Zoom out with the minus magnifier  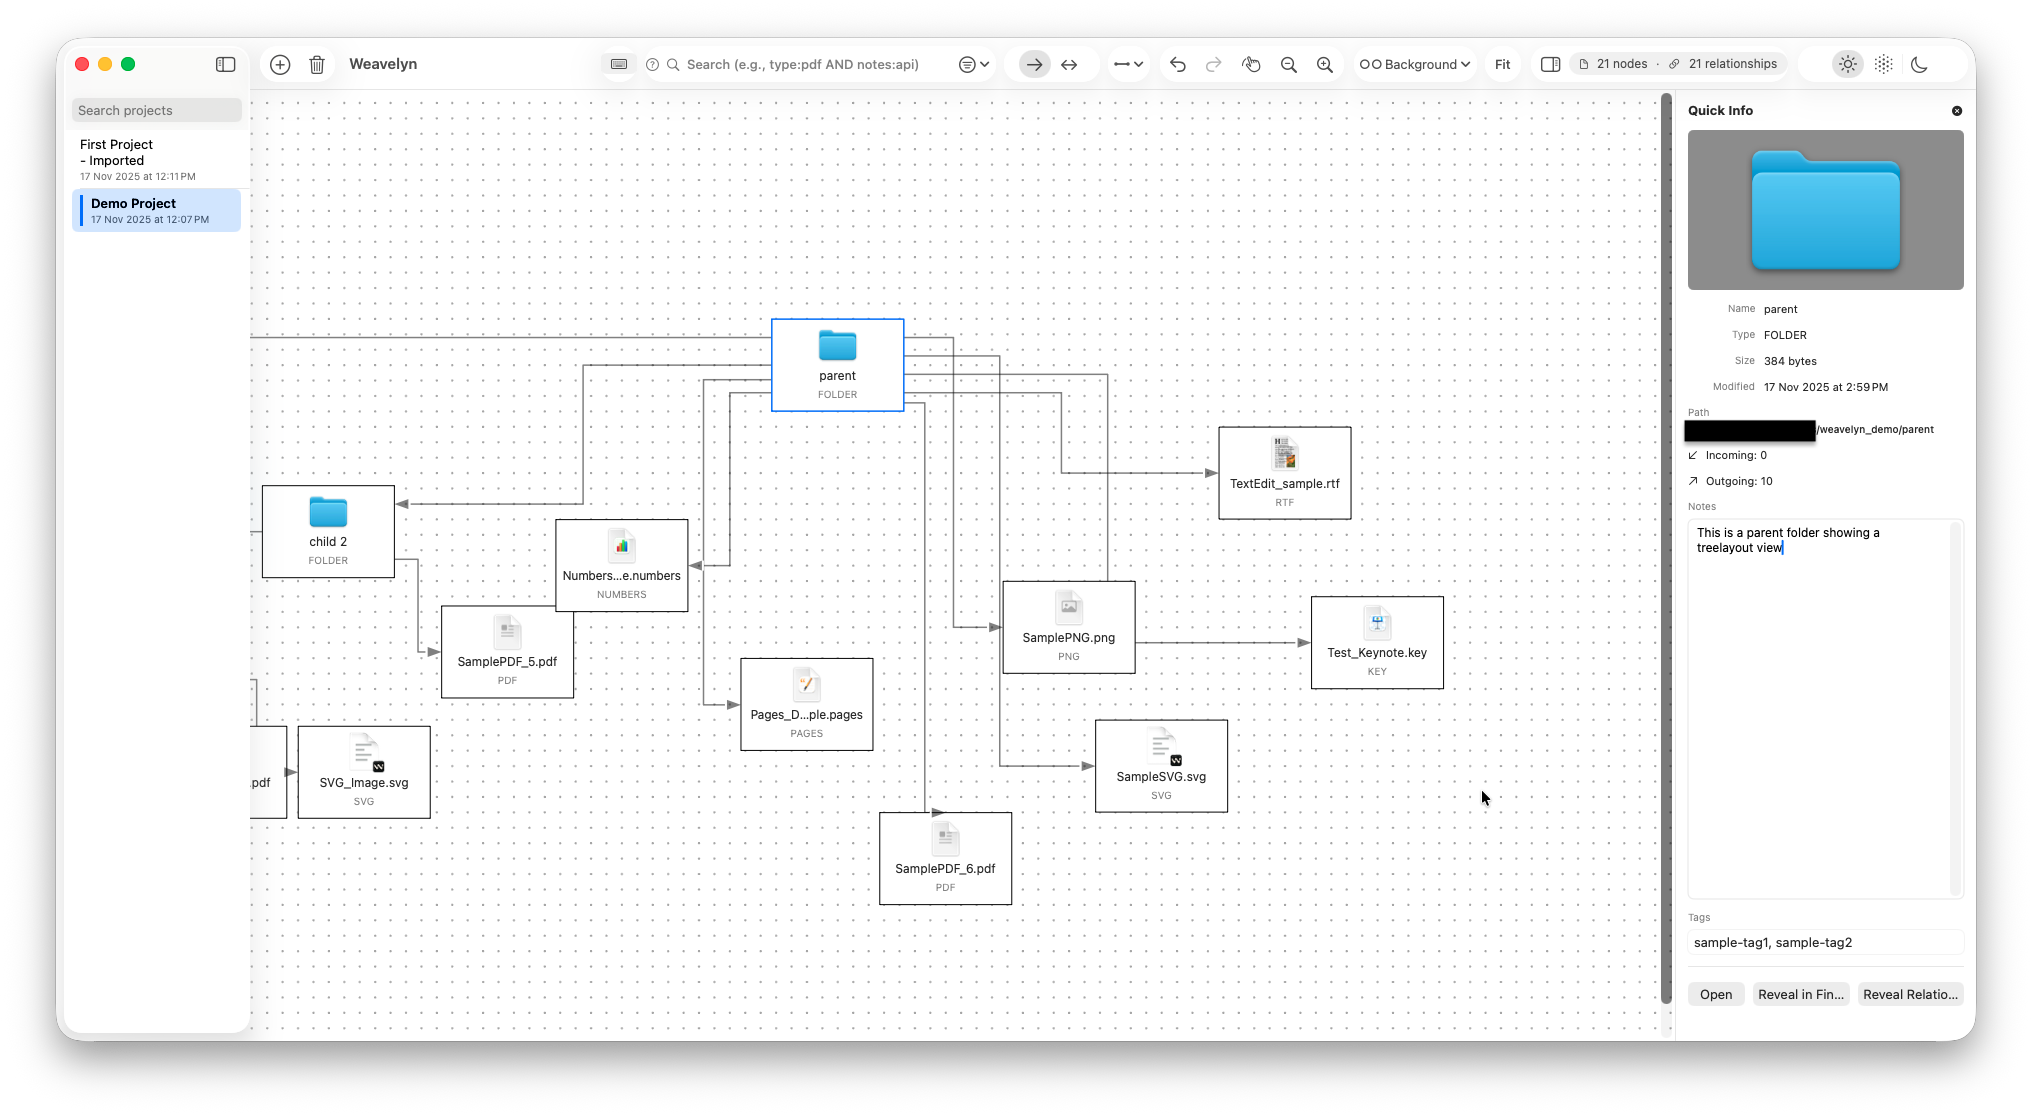(1289, 64)
